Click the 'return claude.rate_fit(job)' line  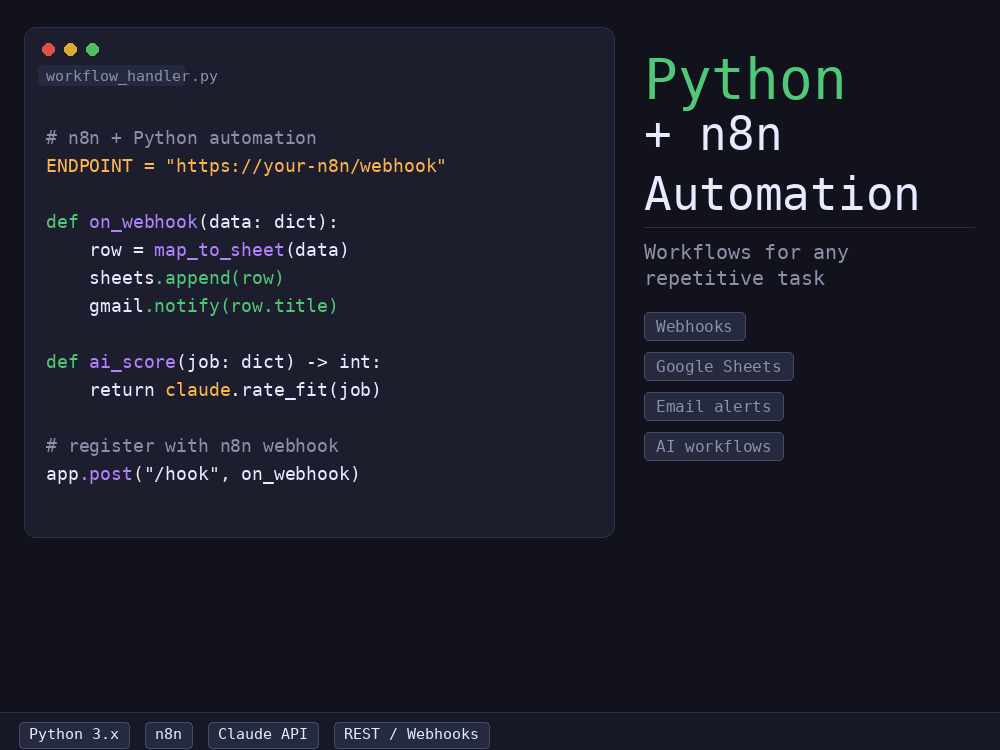(235, 391)
